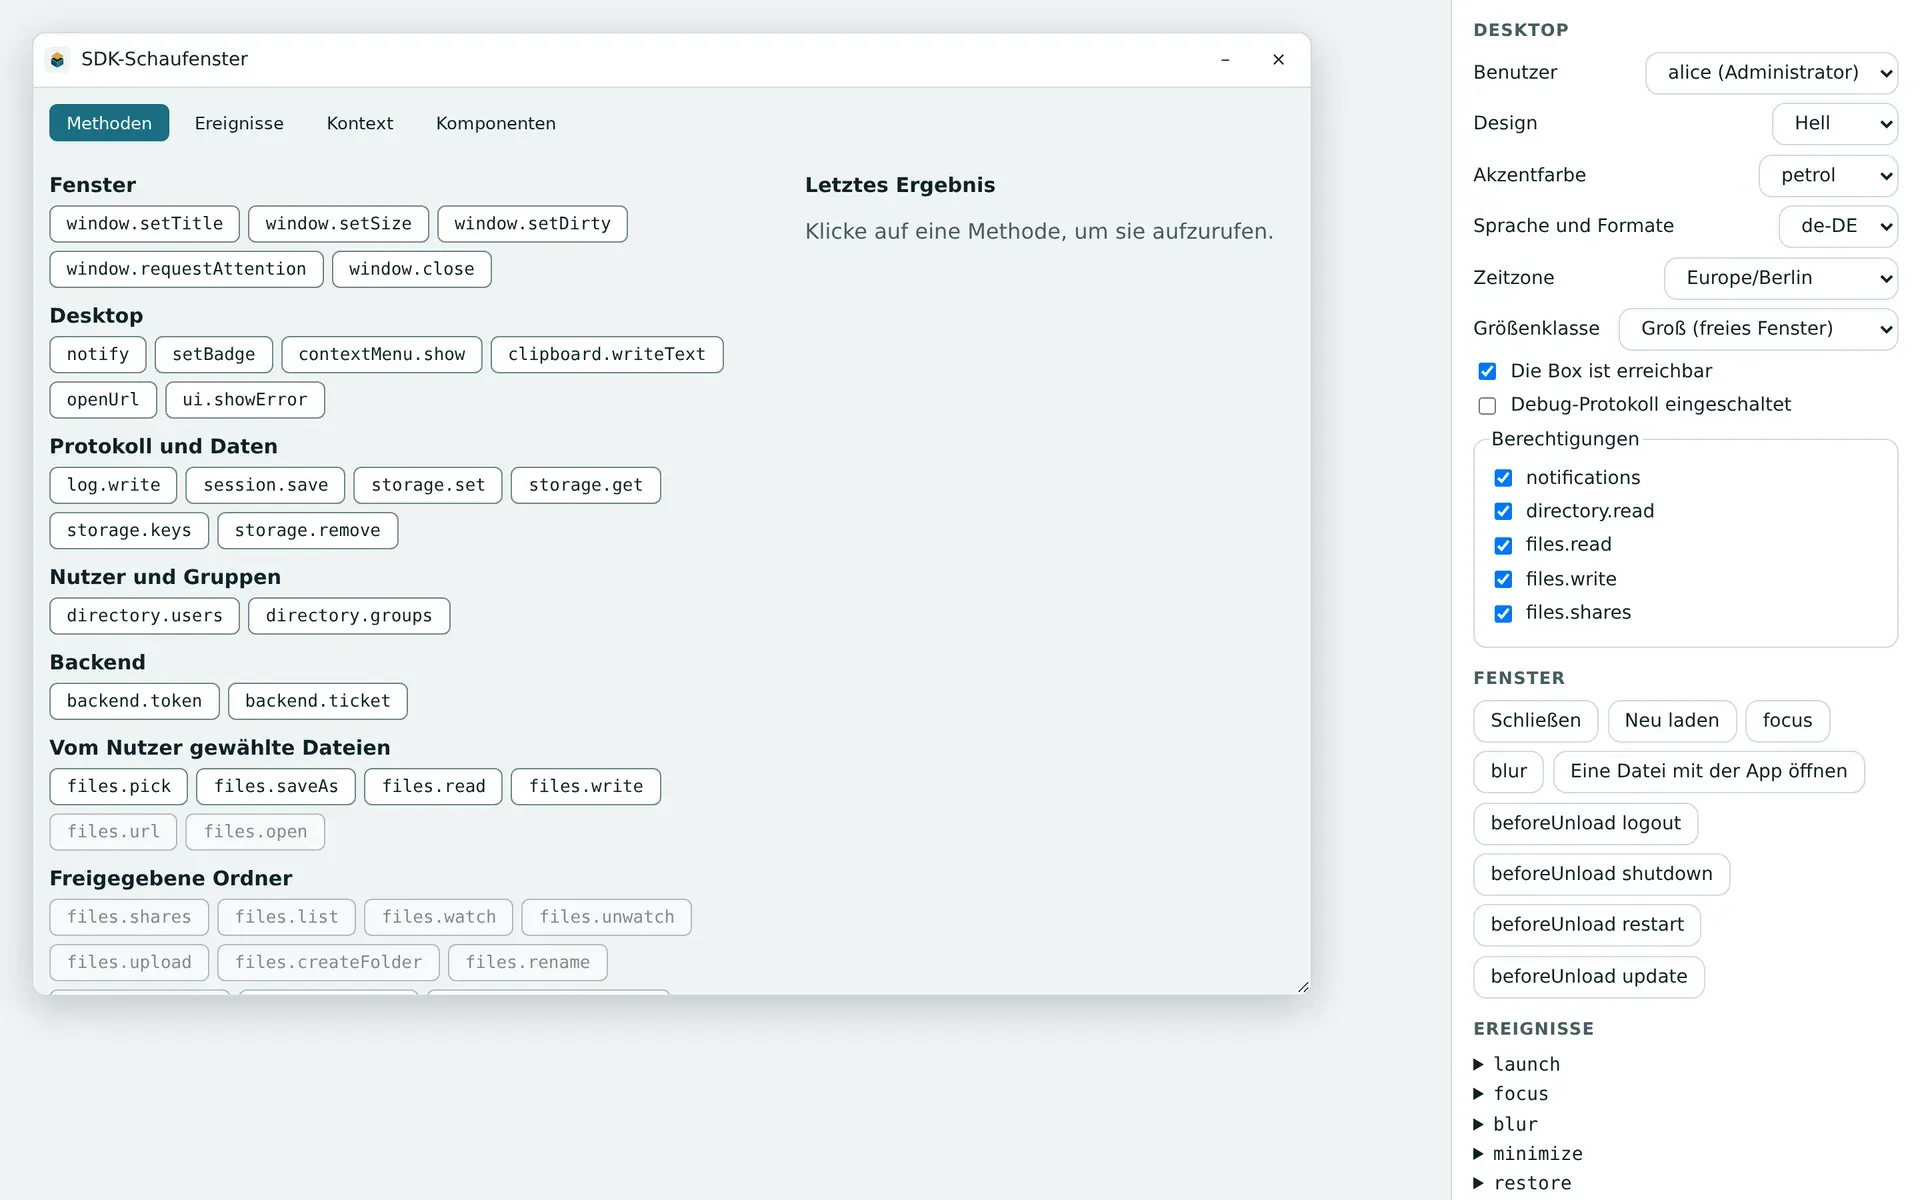This screenshot has width=1920, height=1200.
Task: Open the Komponenten tab
Action: [496, 123]
